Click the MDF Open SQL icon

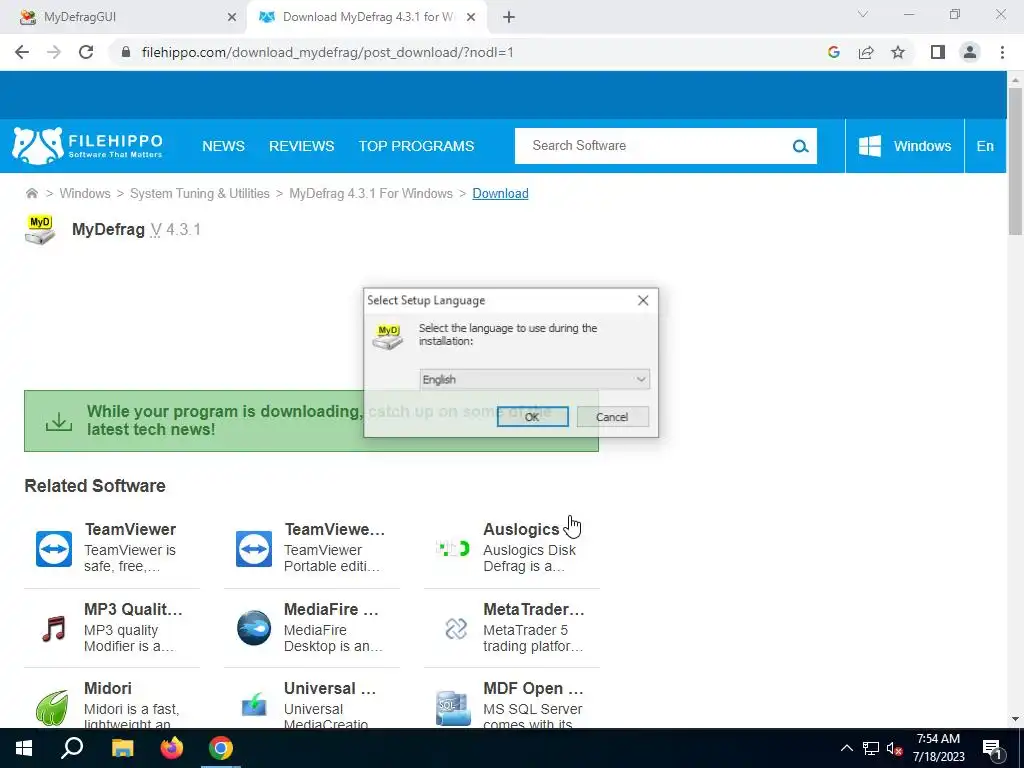[x=453, y=709]
